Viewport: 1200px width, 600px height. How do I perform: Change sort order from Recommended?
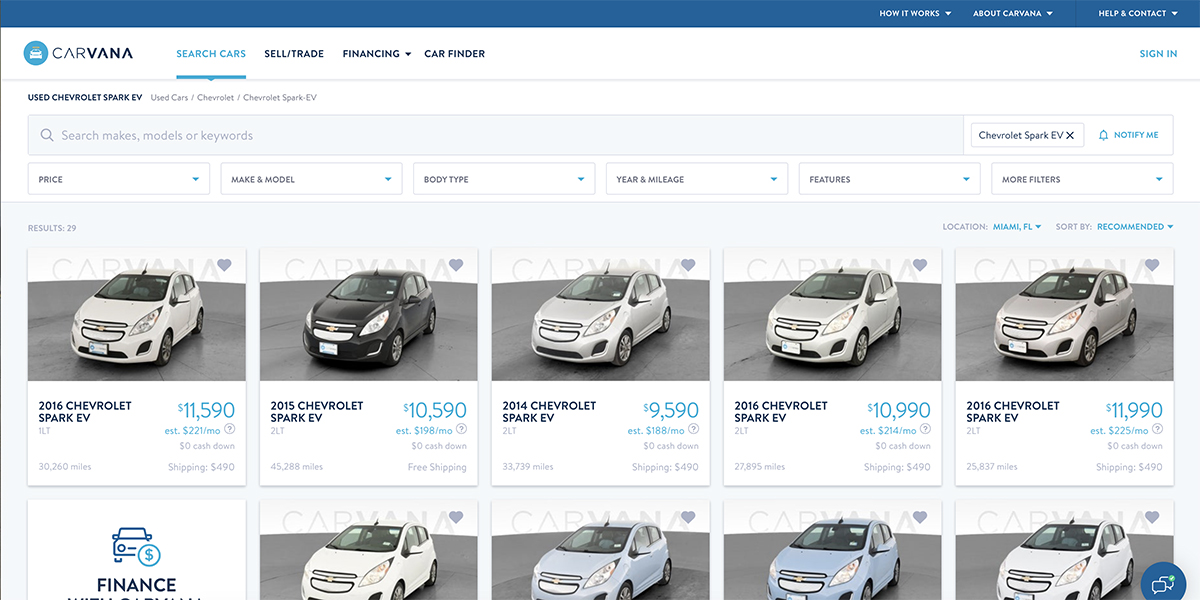point(1135,227)
